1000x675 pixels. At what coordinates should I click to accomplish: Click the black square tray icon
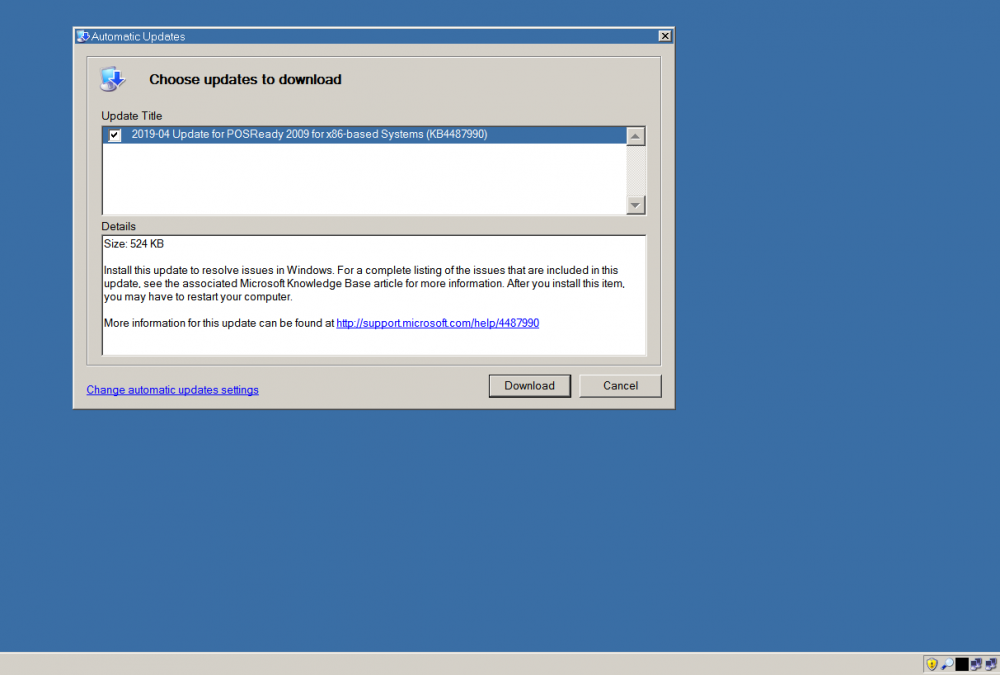point(962,664)
